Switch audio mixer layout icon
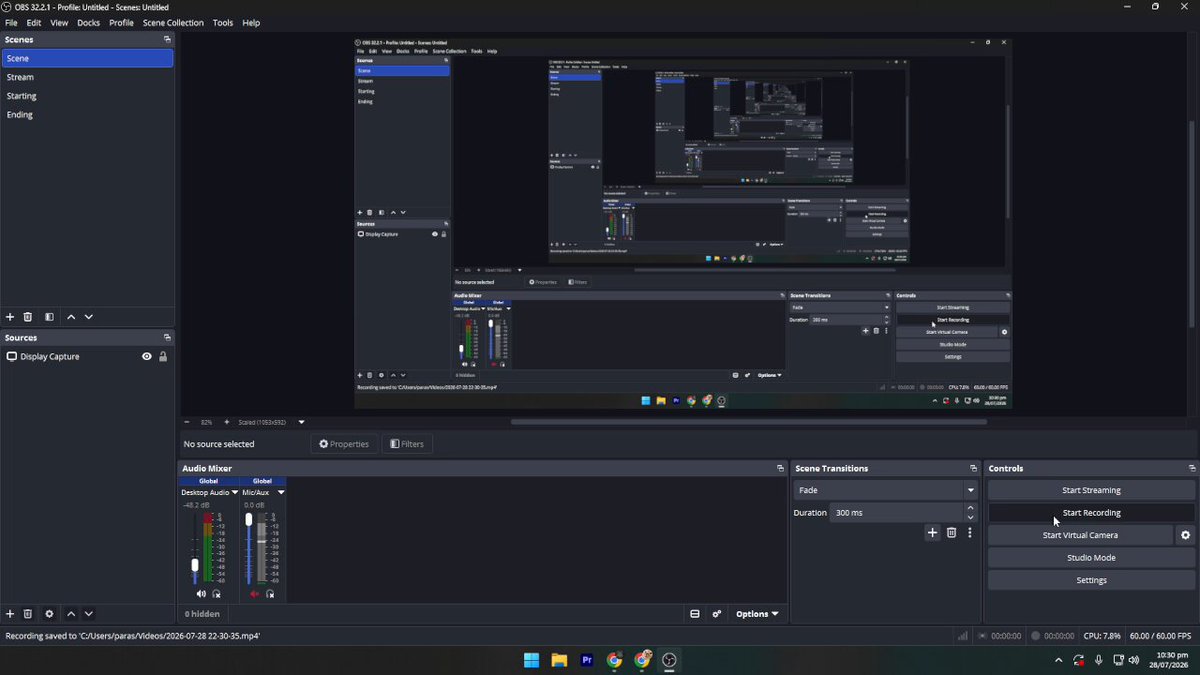This screenshot has height=675, width=1200. (695, 614)
